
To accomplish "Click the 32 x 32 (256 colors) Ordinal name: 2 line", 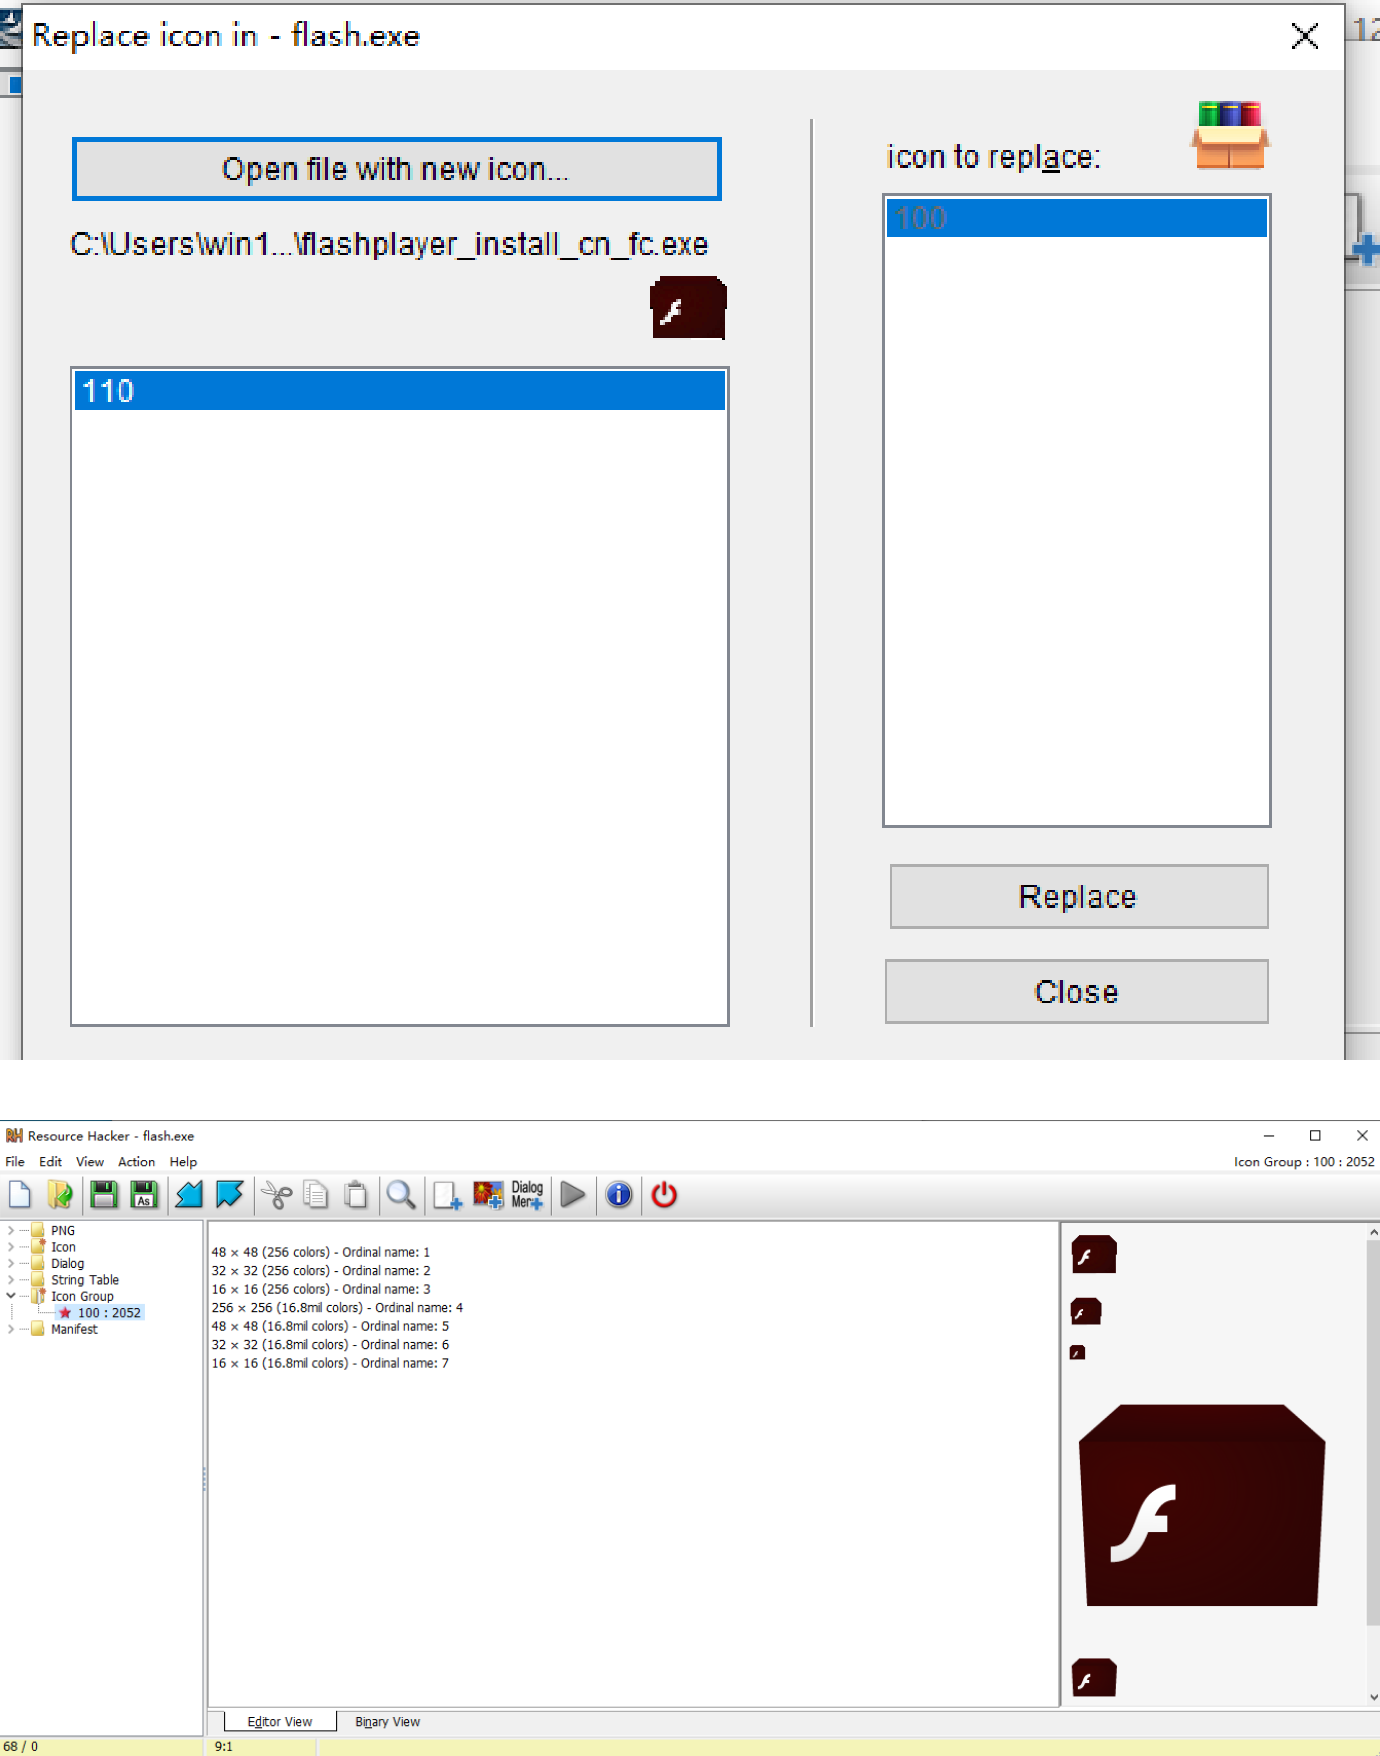I will point(321,1270).
